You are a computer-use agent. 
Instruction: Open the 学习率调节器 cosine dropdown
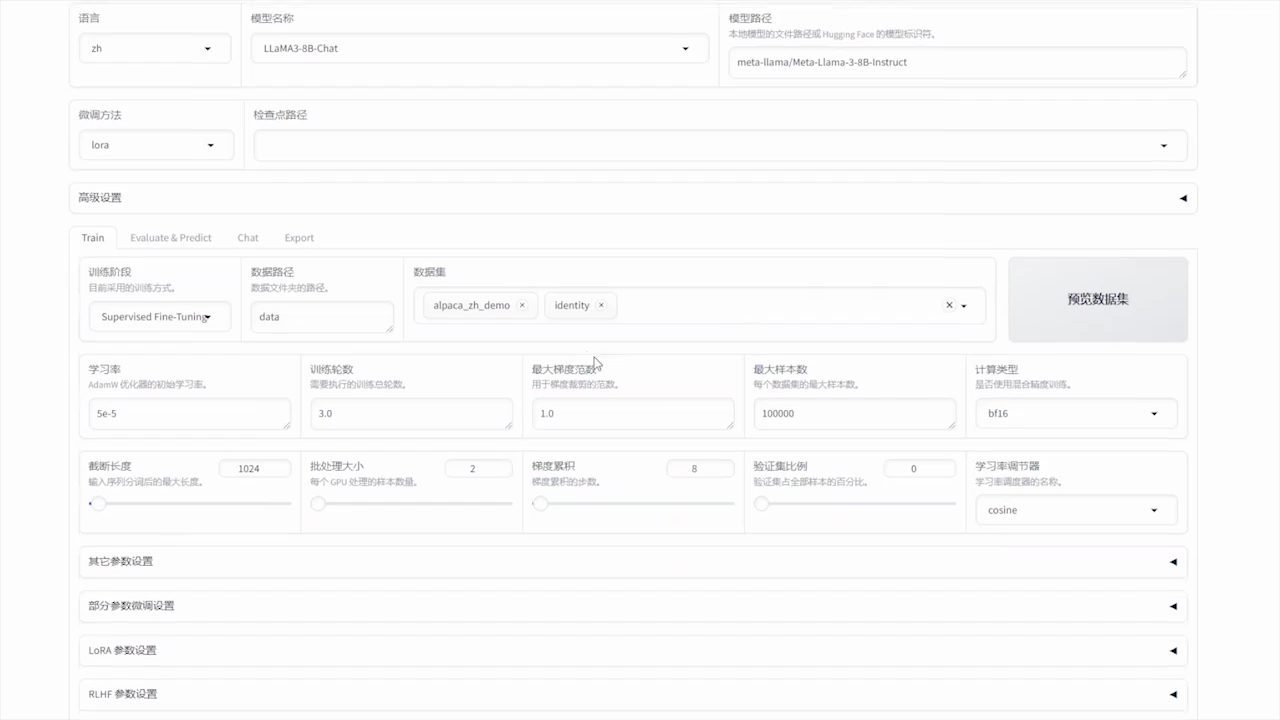1076,510
